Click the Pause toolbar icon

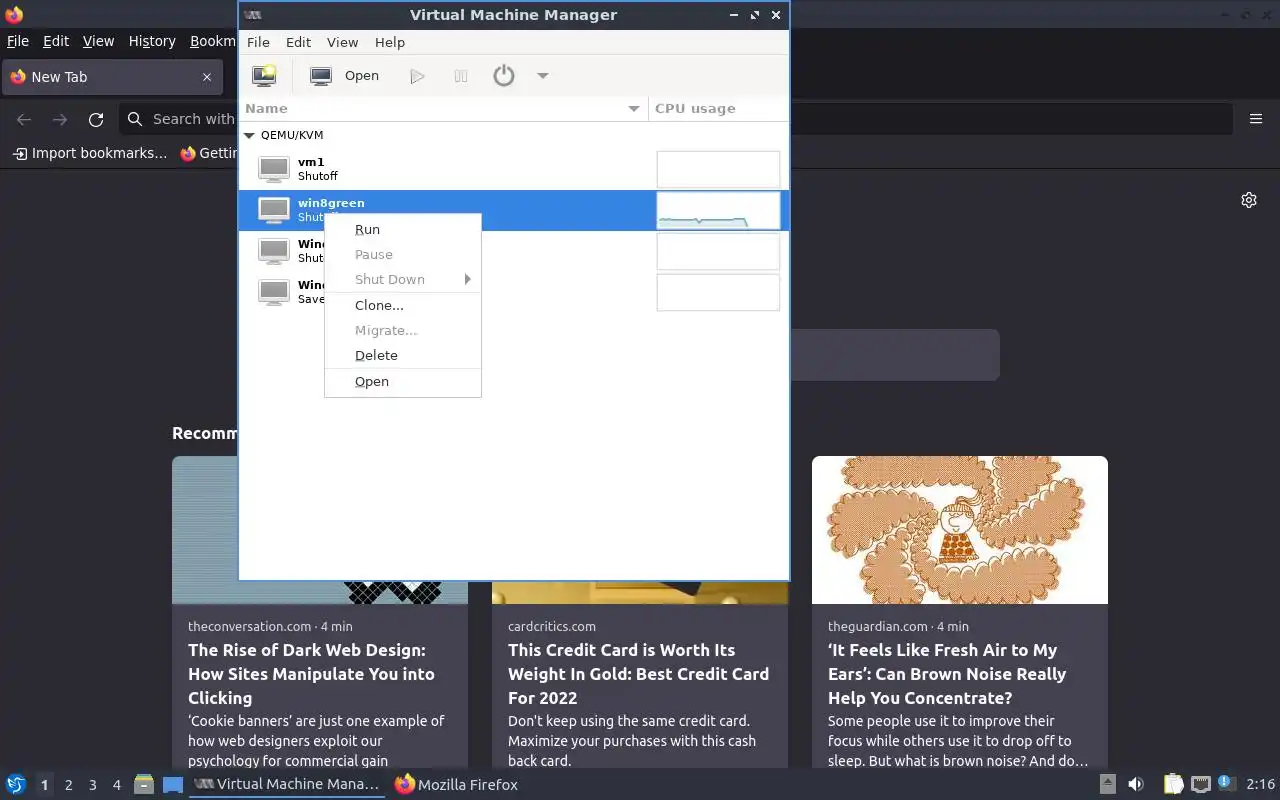click(x=460, y=76)
